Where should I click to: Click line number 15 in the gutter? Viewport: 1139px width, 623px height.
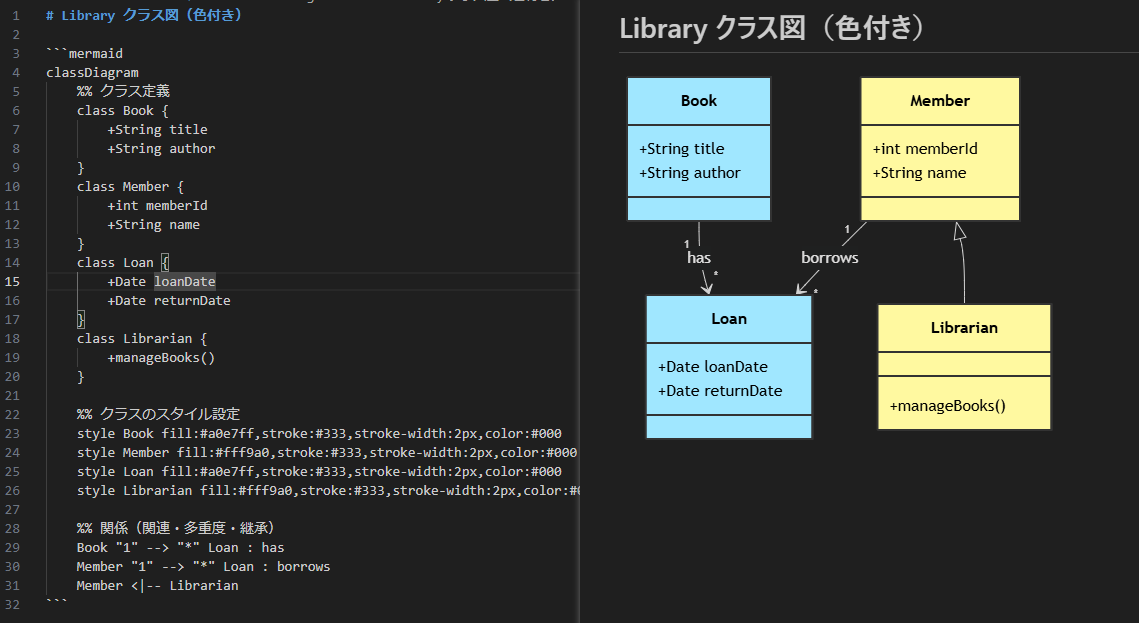pyautogui.click(x=13, y=282)
